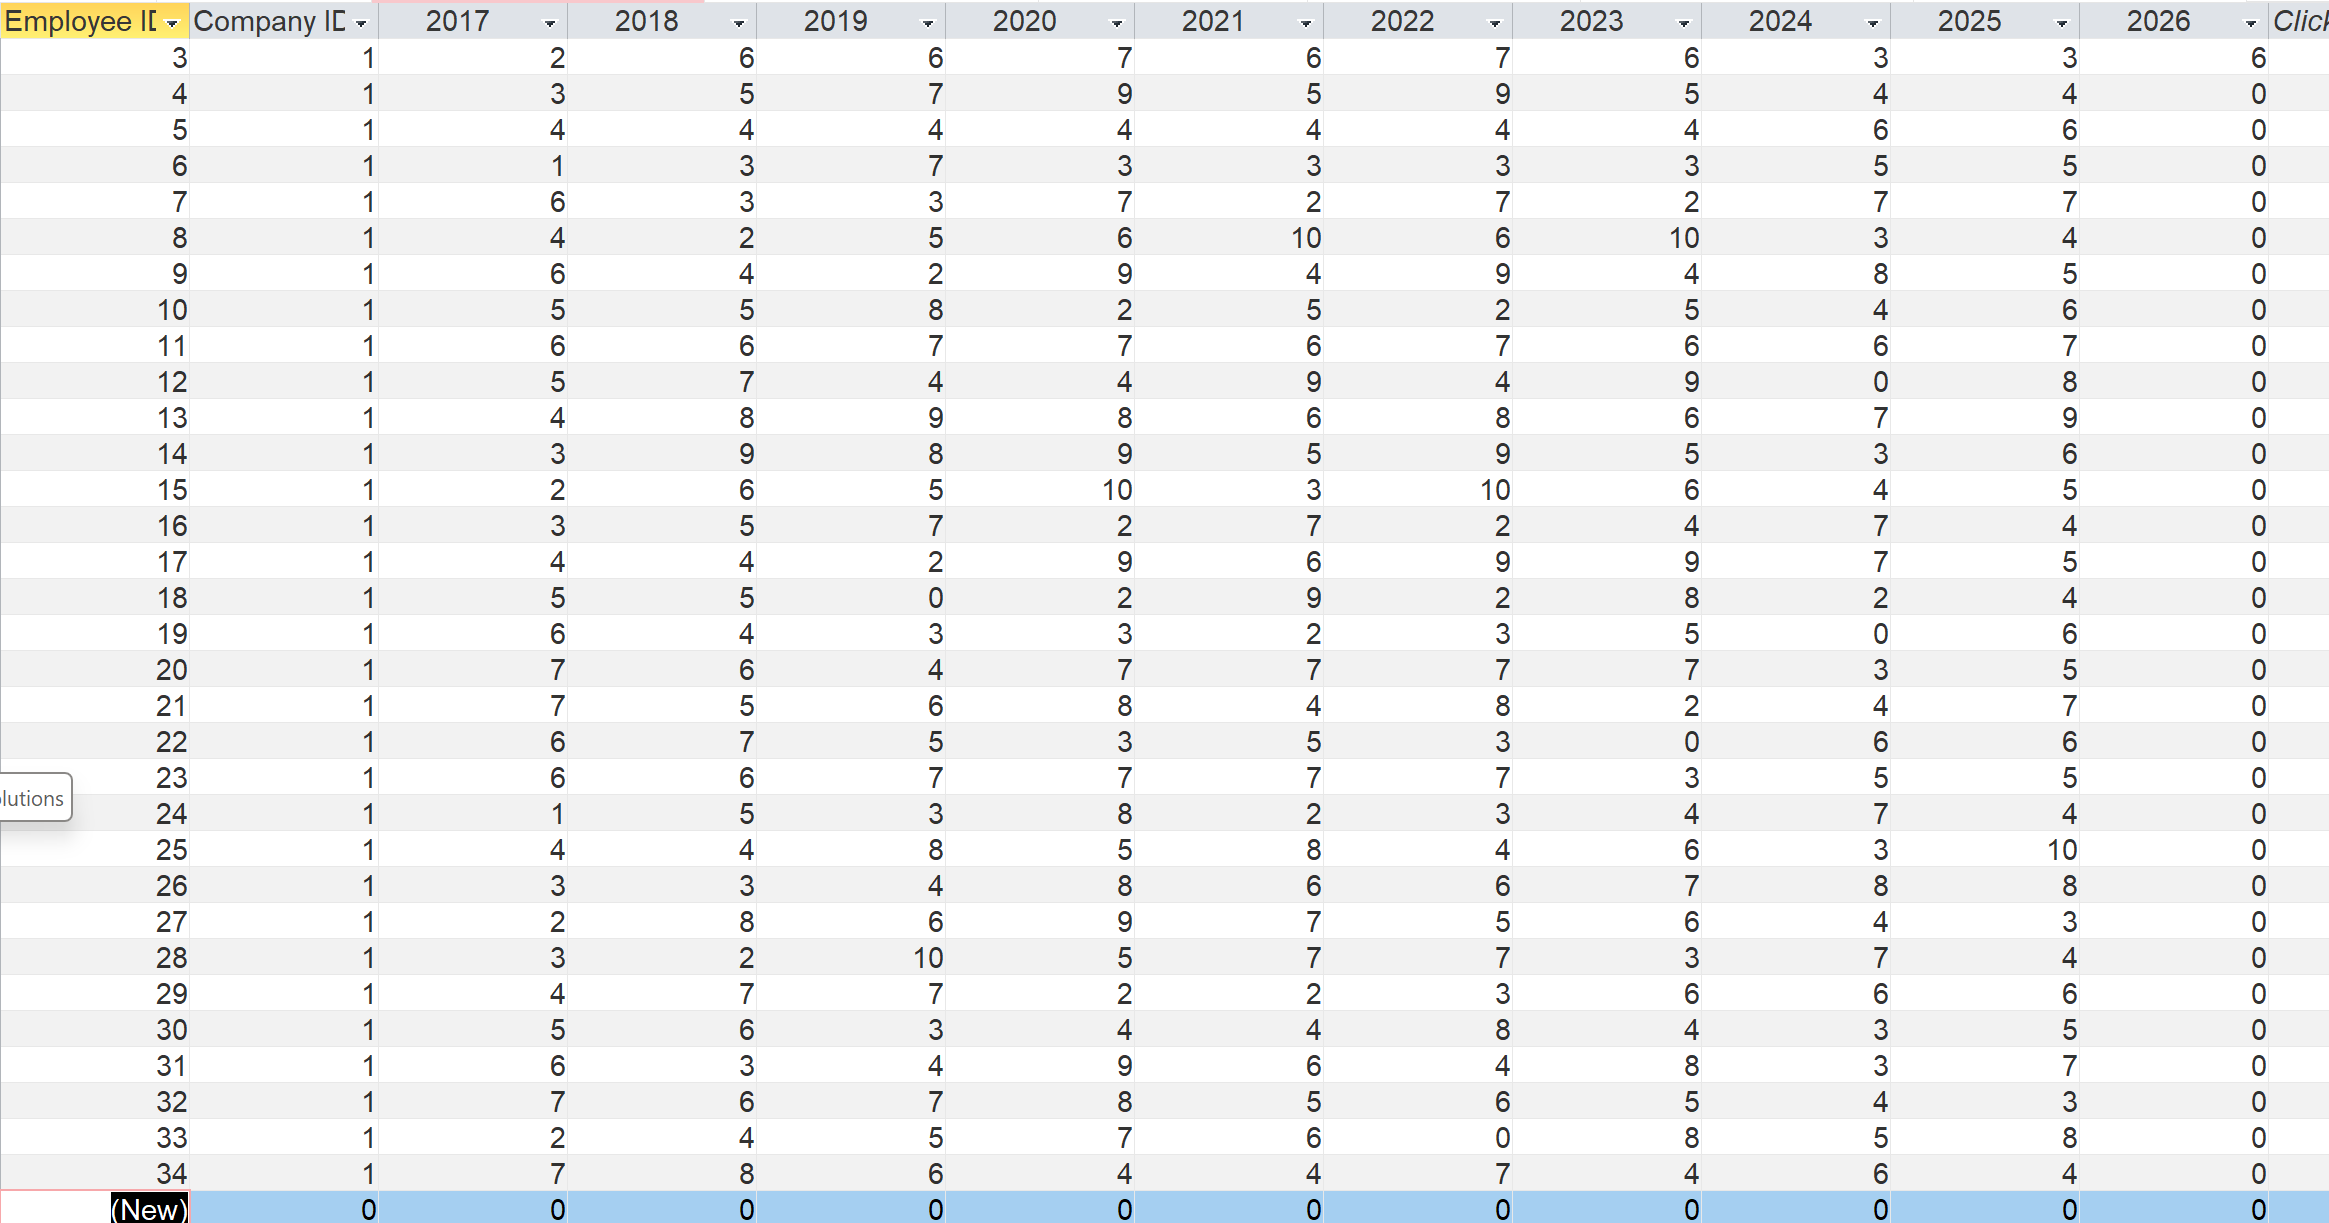Open the Employee ID column filter dropdown

[x=172, y=23]
